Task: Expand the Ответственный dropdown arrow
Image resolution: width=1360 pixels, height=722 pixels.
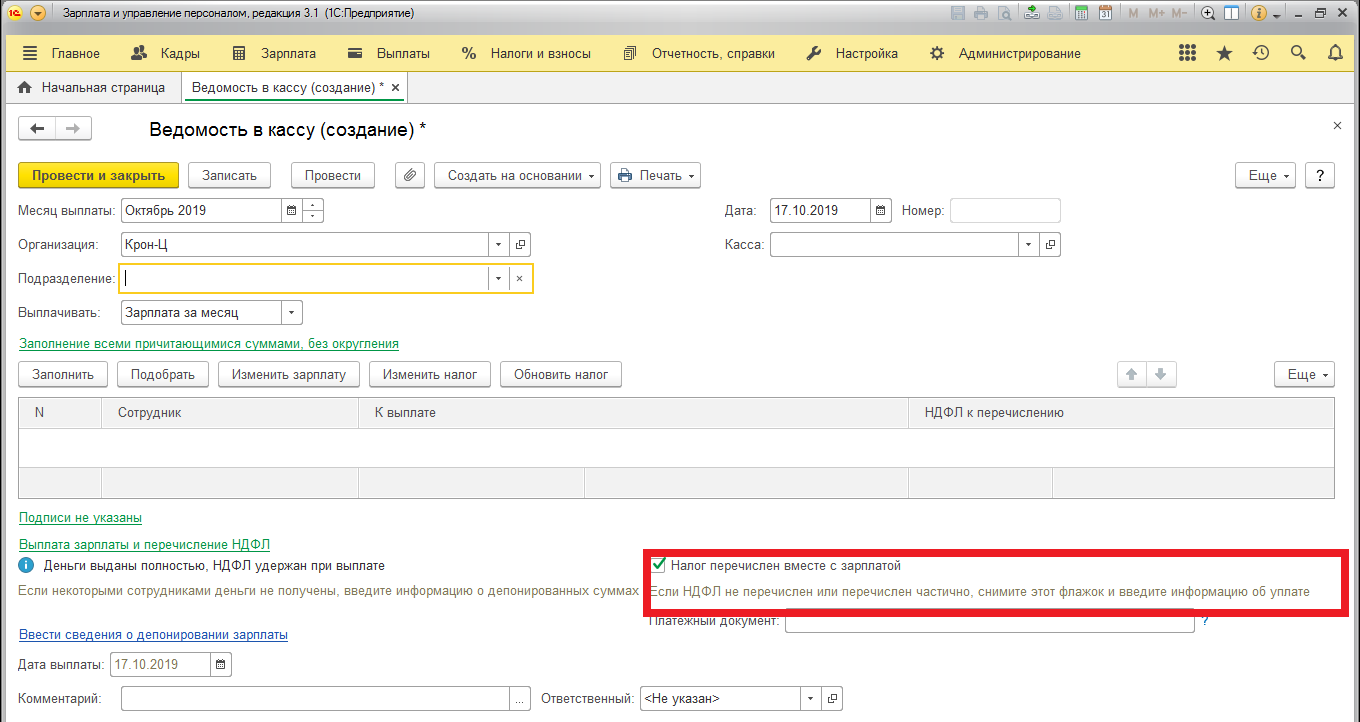Action: pyautogui.click(x=810, y=698)
